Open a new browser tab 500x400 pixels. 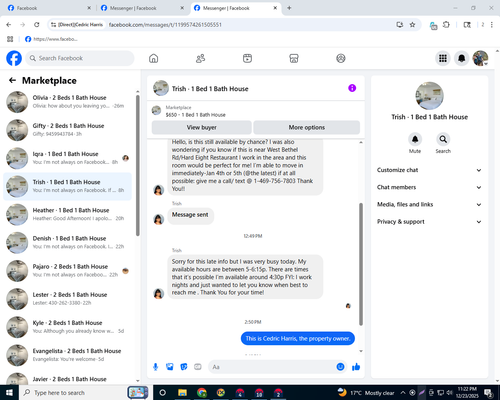[x=289, y=8]
